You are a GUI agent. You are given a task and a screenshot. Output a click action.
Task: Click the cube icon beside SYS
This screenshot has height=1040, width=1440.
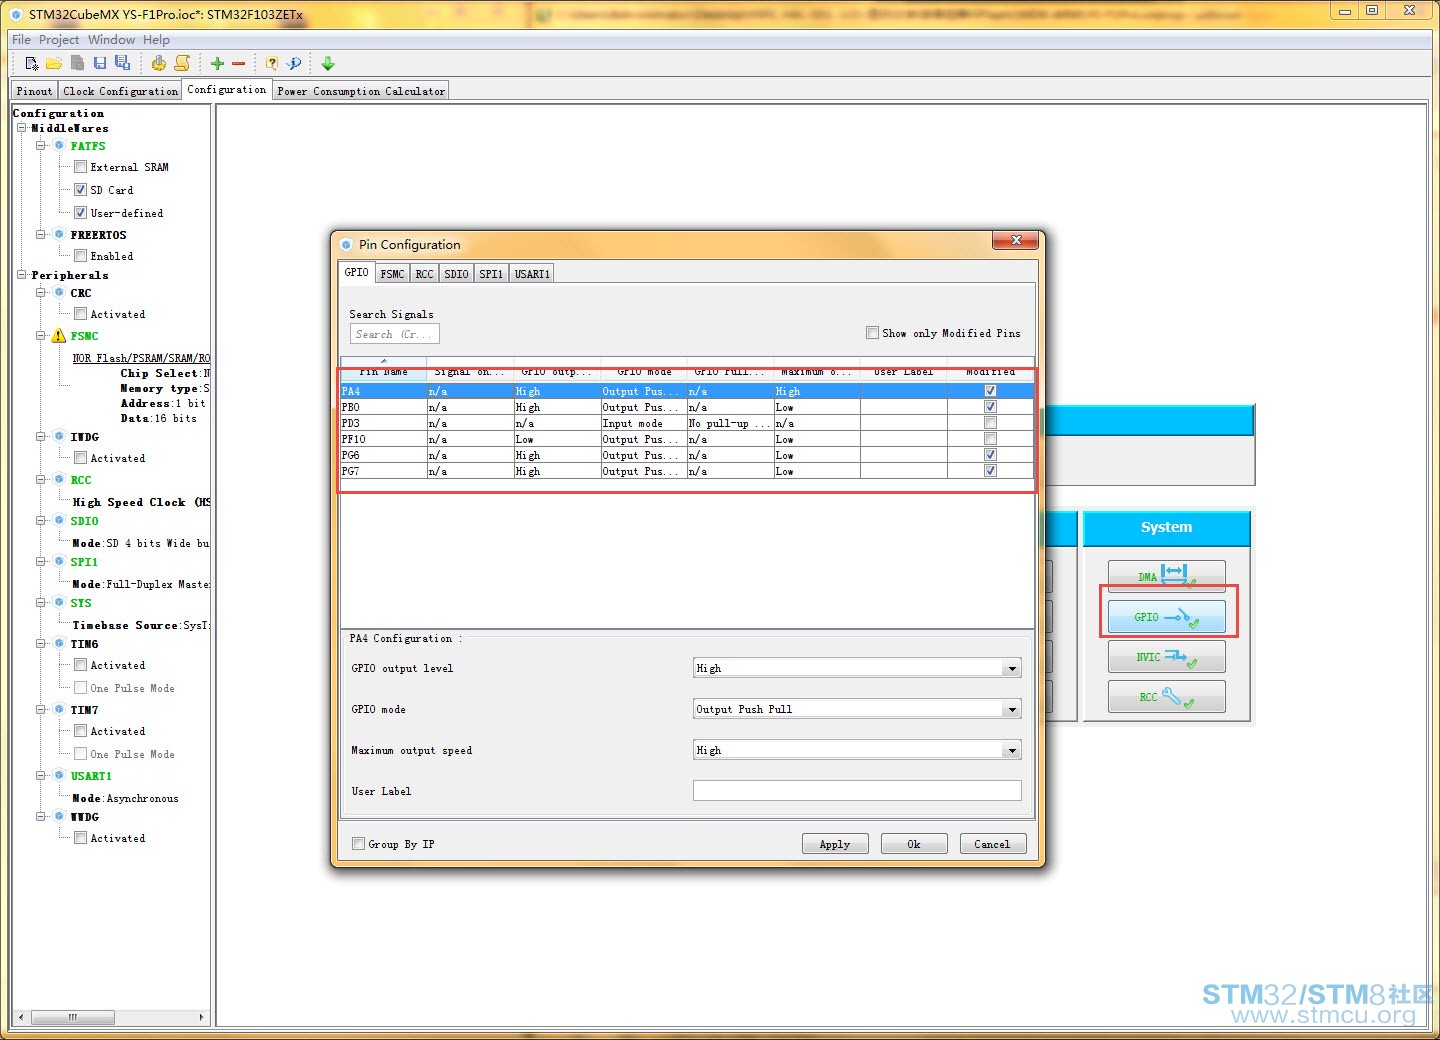pos(59,603)
